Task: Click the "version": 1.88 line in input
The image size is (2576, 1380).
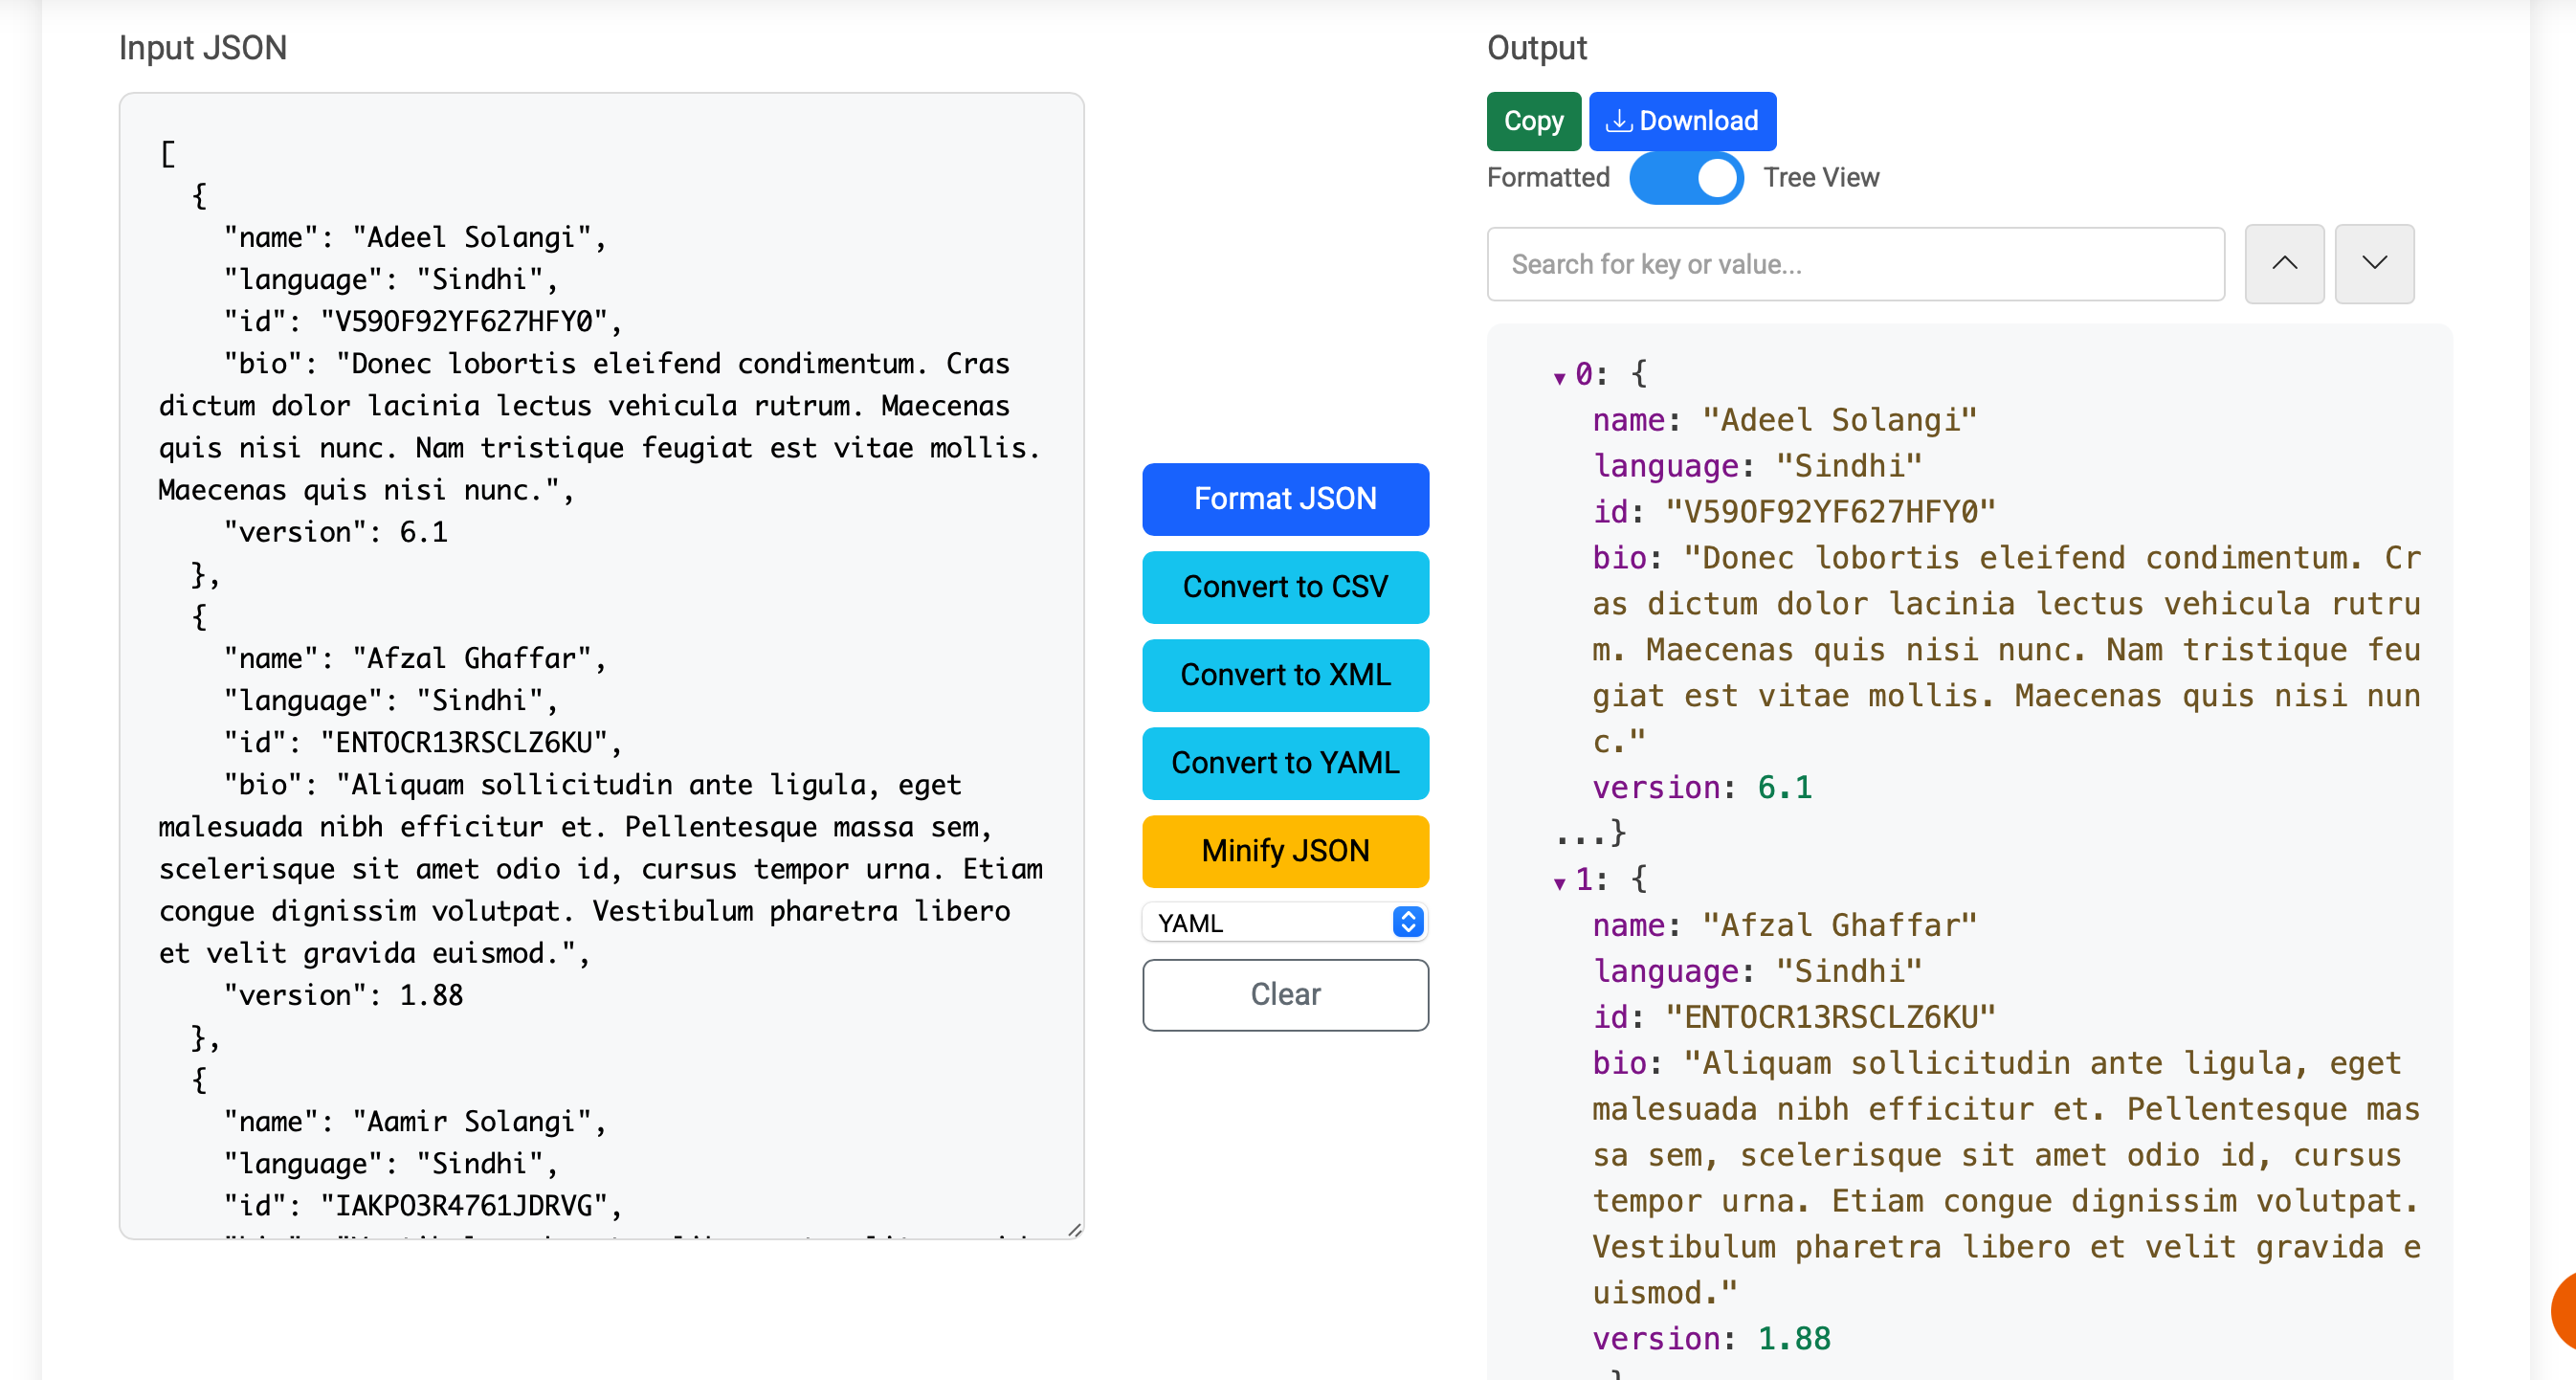Action: click(343, 995)
